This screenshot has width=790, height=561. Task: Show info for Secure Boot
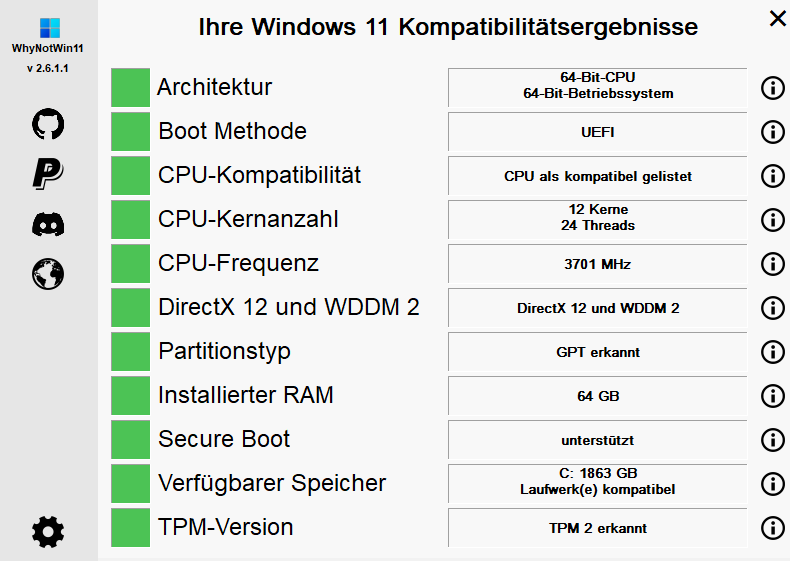point(772,440)
